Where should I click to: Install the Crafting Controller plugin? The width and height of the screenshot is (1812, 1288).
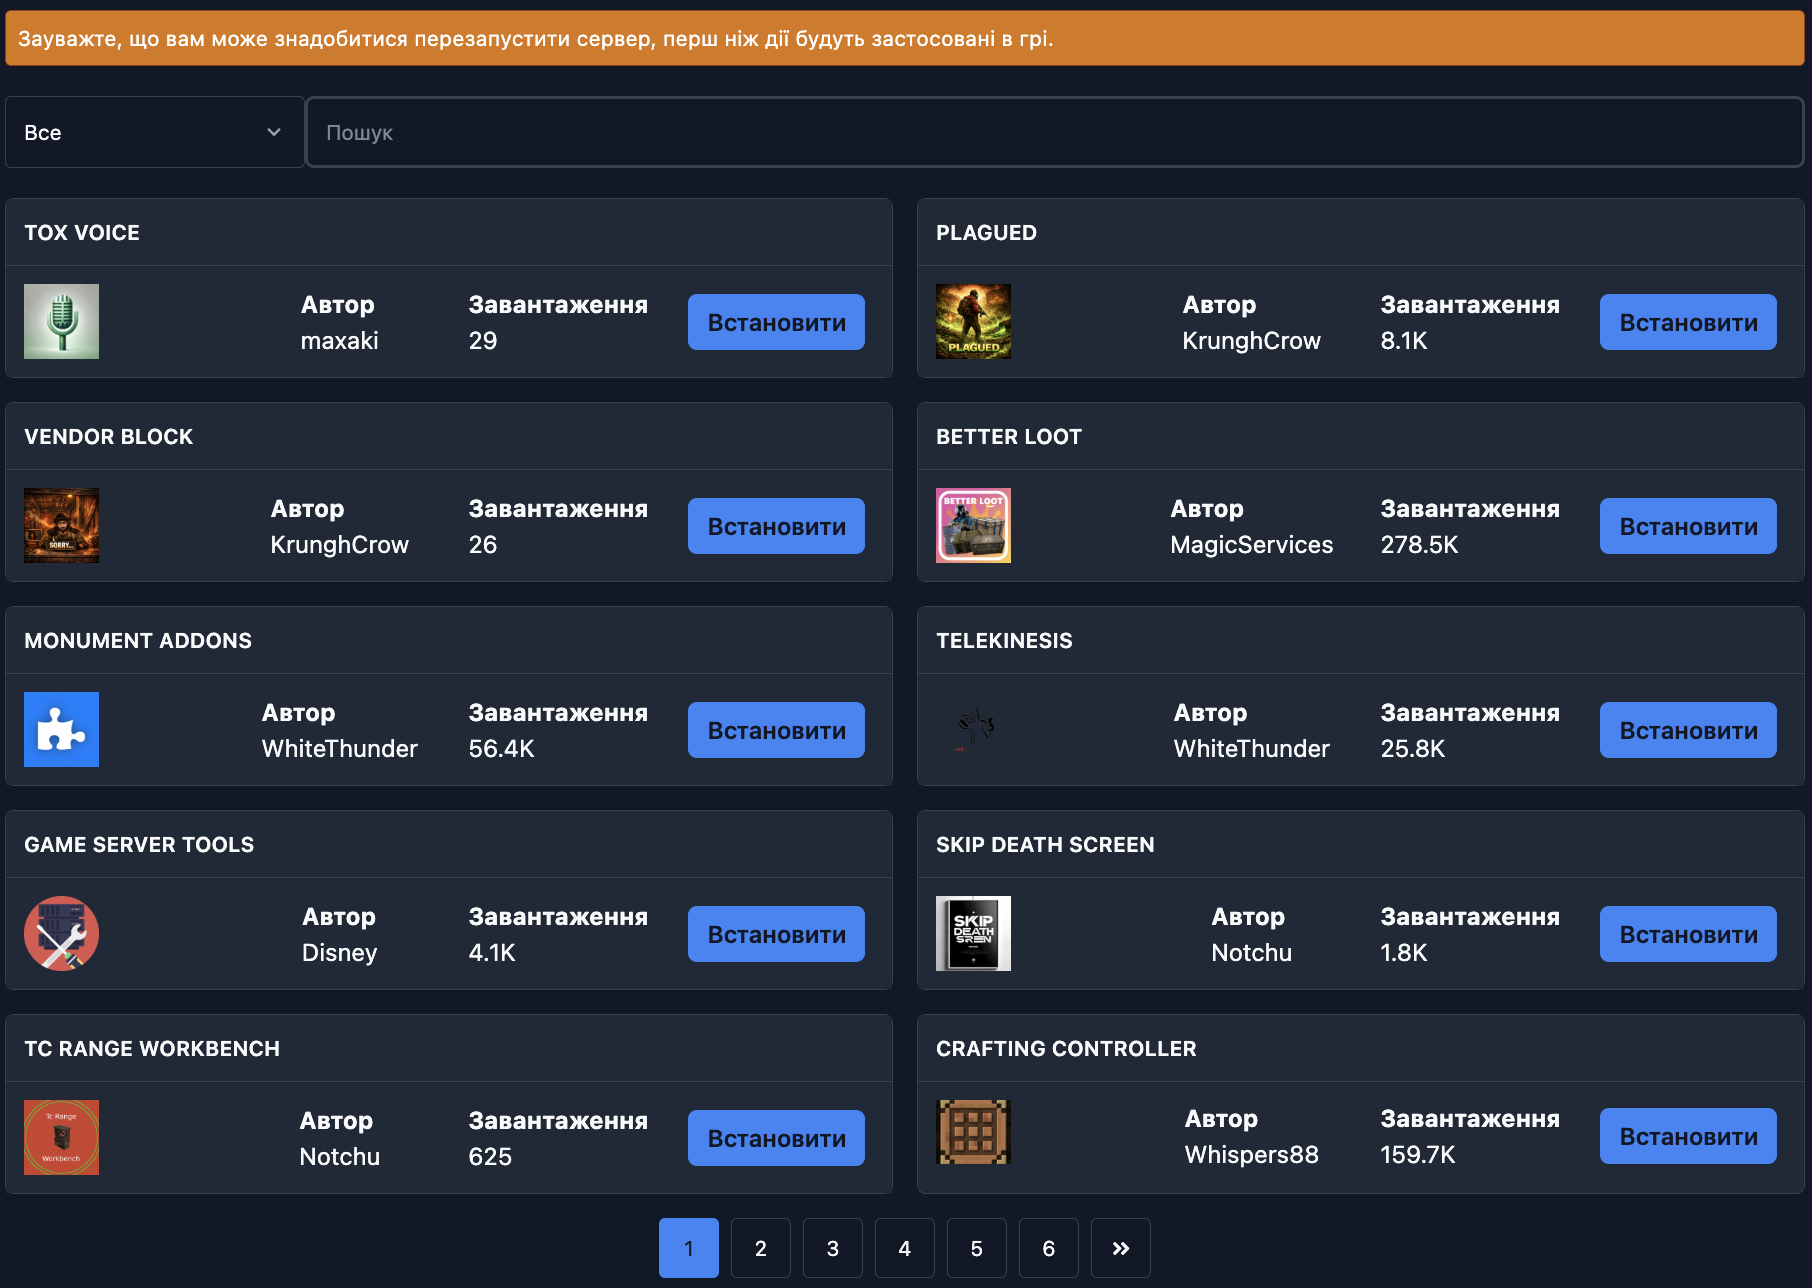[1687, 1135]
